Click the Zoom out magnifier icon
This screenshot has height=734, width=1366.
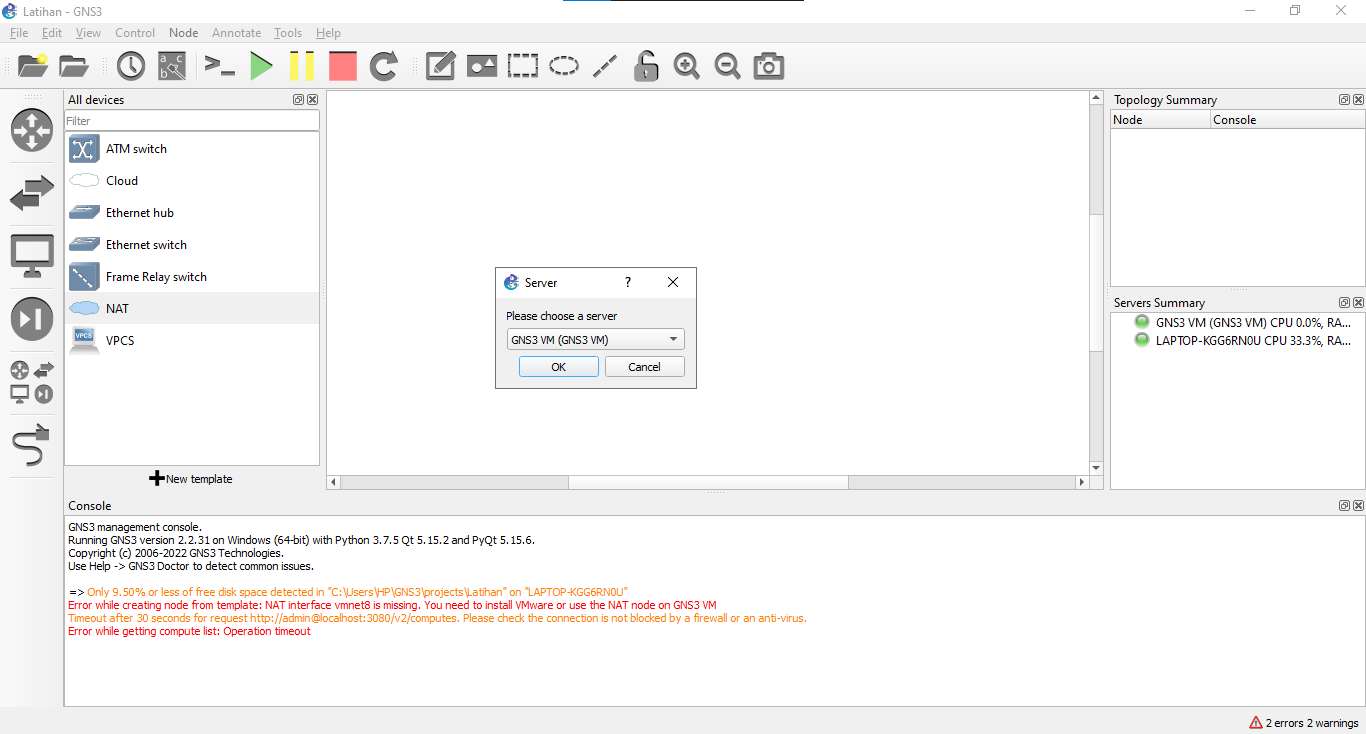[728, 66]
